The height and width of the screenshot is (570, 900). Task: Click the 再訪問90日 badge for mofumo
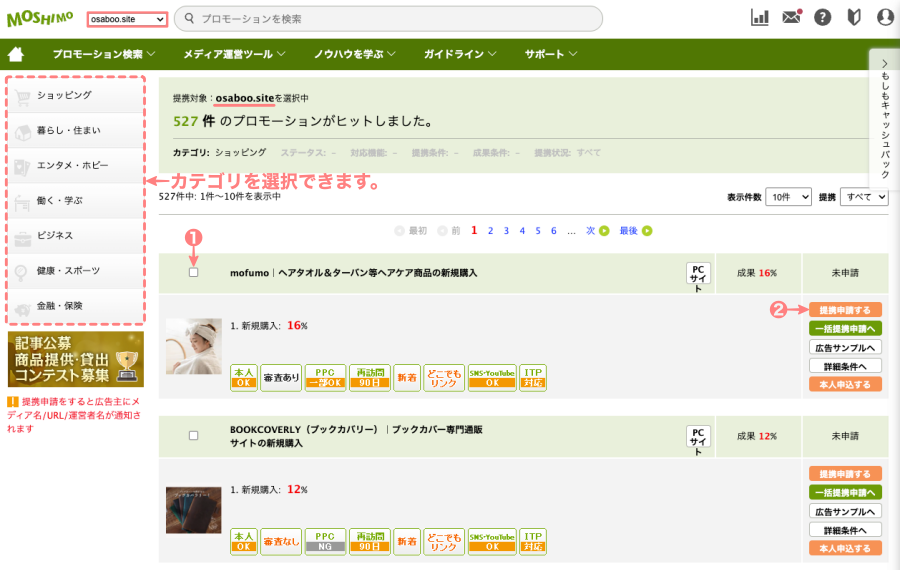(x=370, y=378)
